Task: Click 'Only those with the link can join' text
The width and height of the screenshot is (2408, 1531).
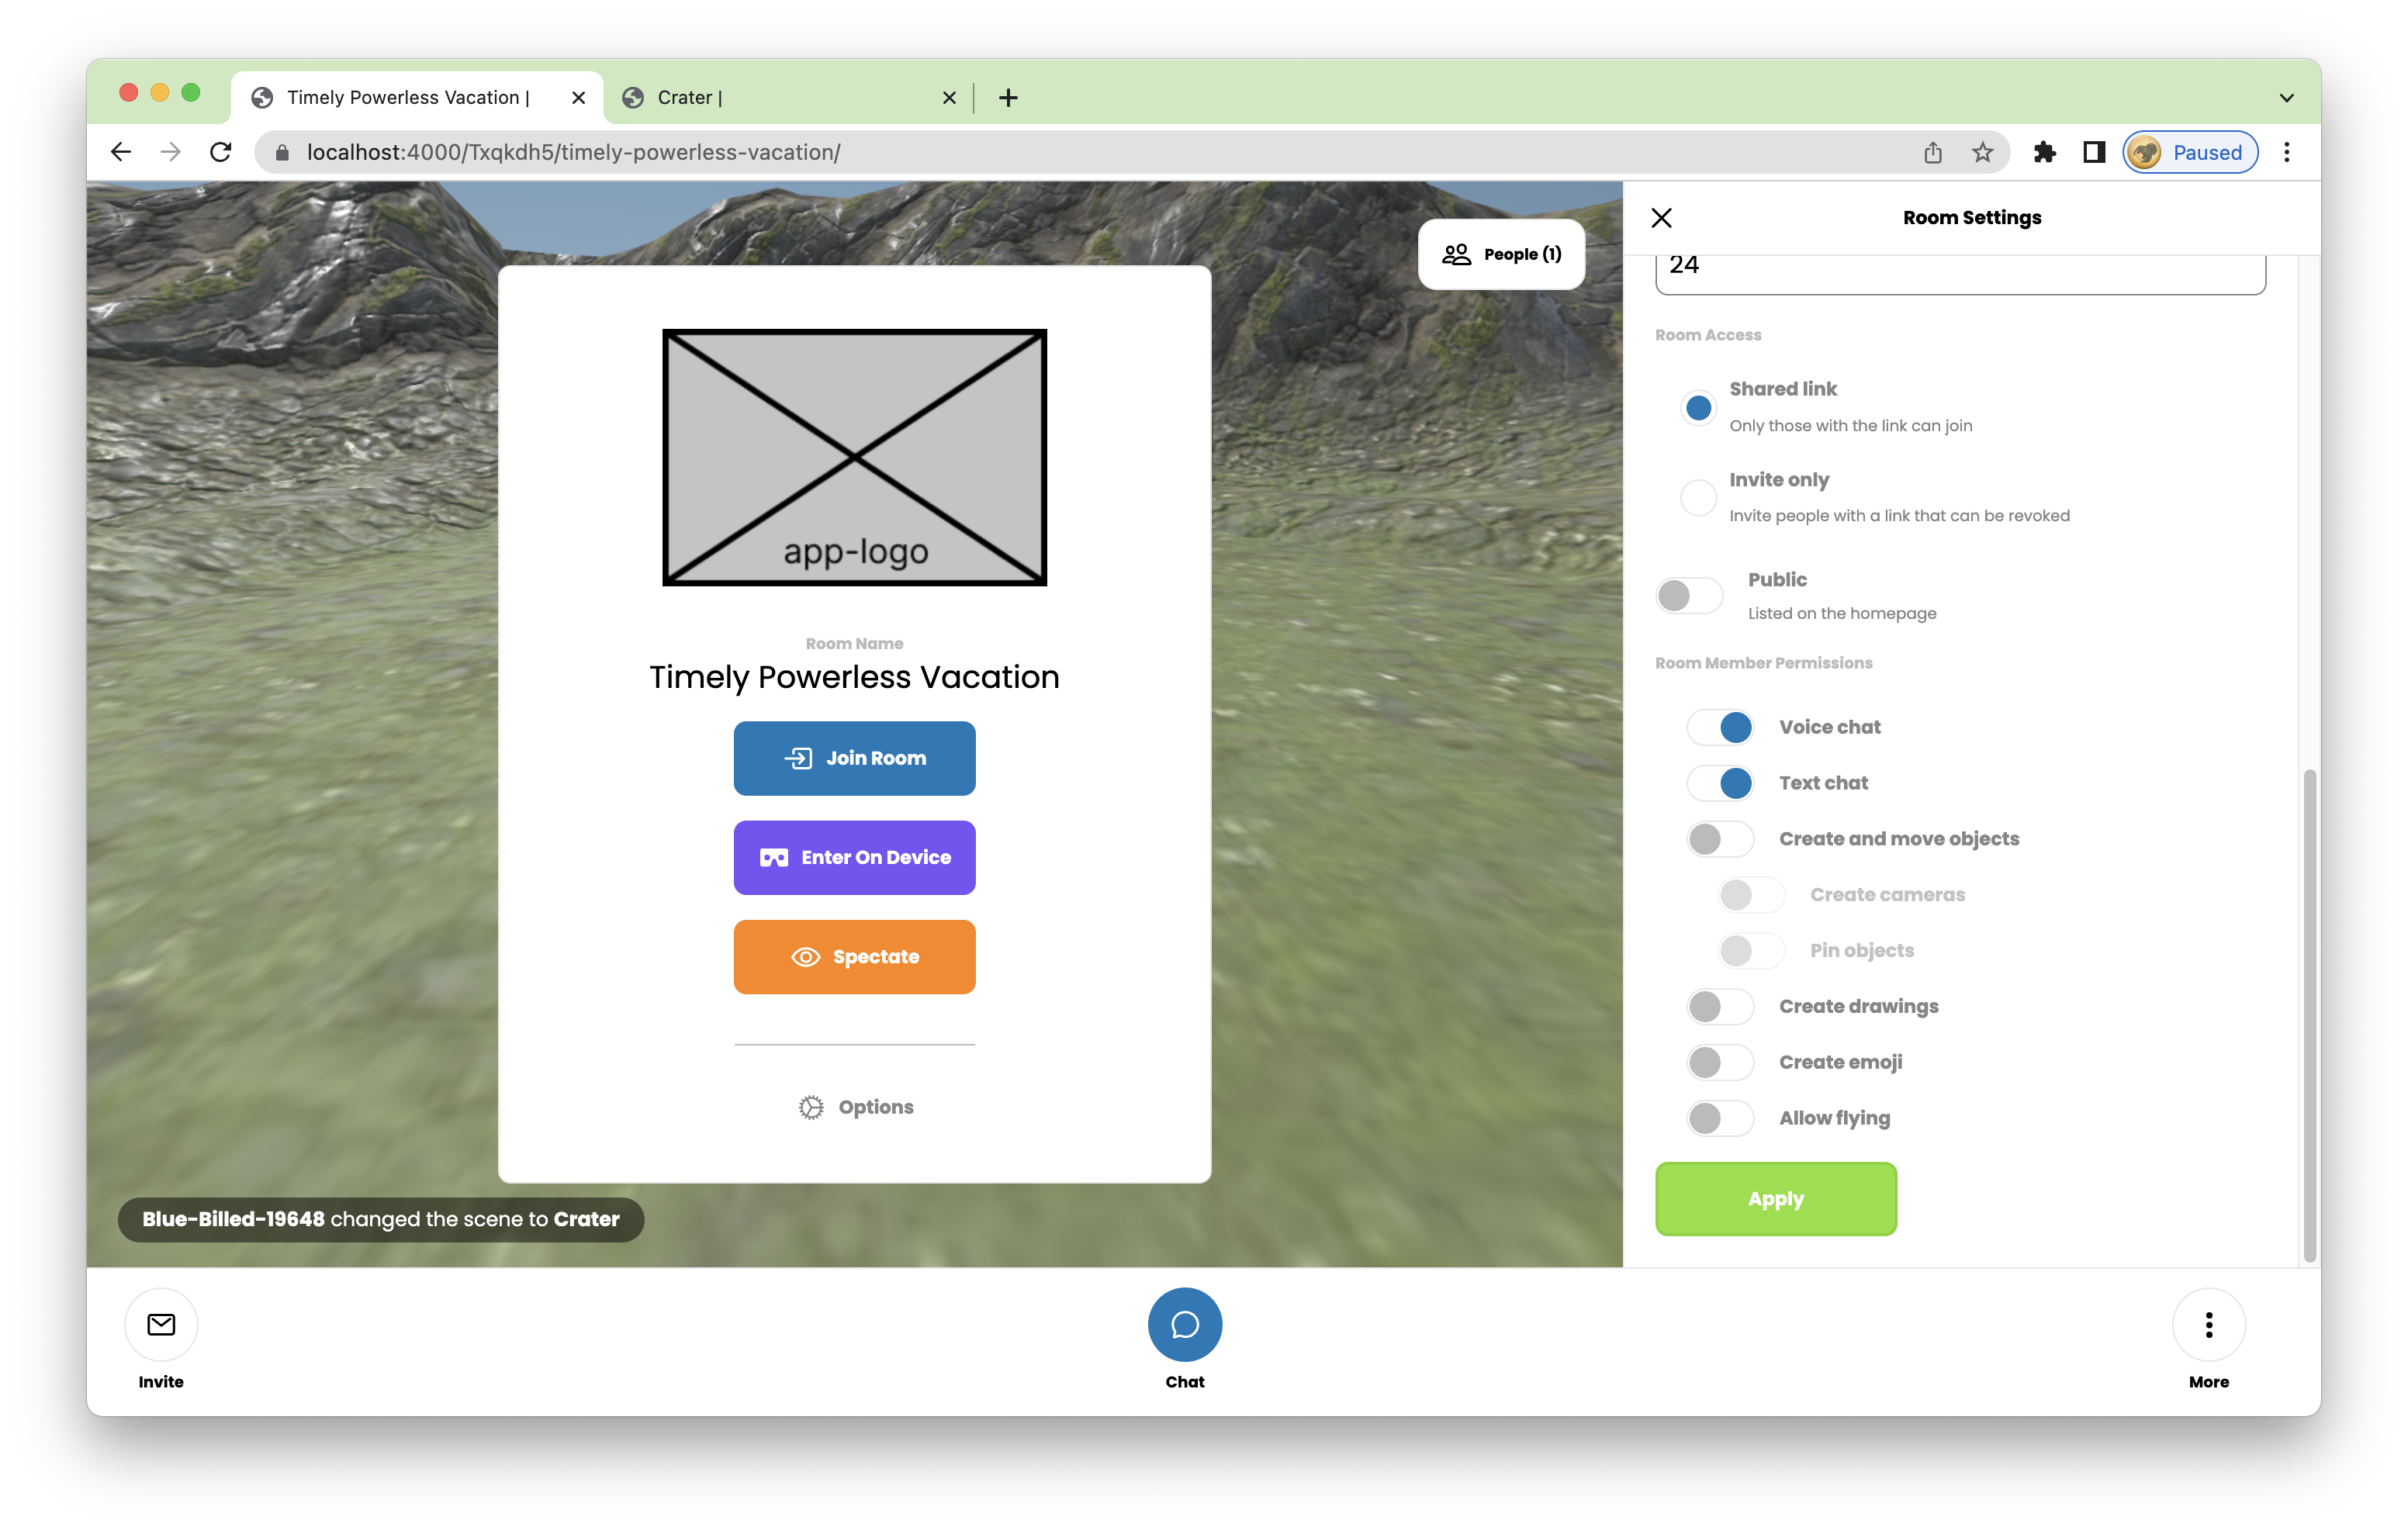Action: [1851, 426]
